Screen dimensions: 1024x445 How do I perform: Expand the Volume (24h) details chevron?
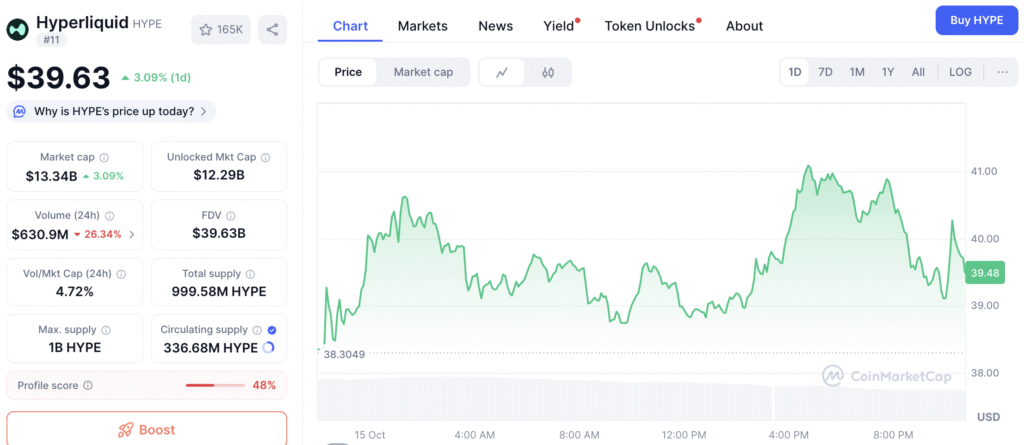pyautogui.click(x=132, y=235)
